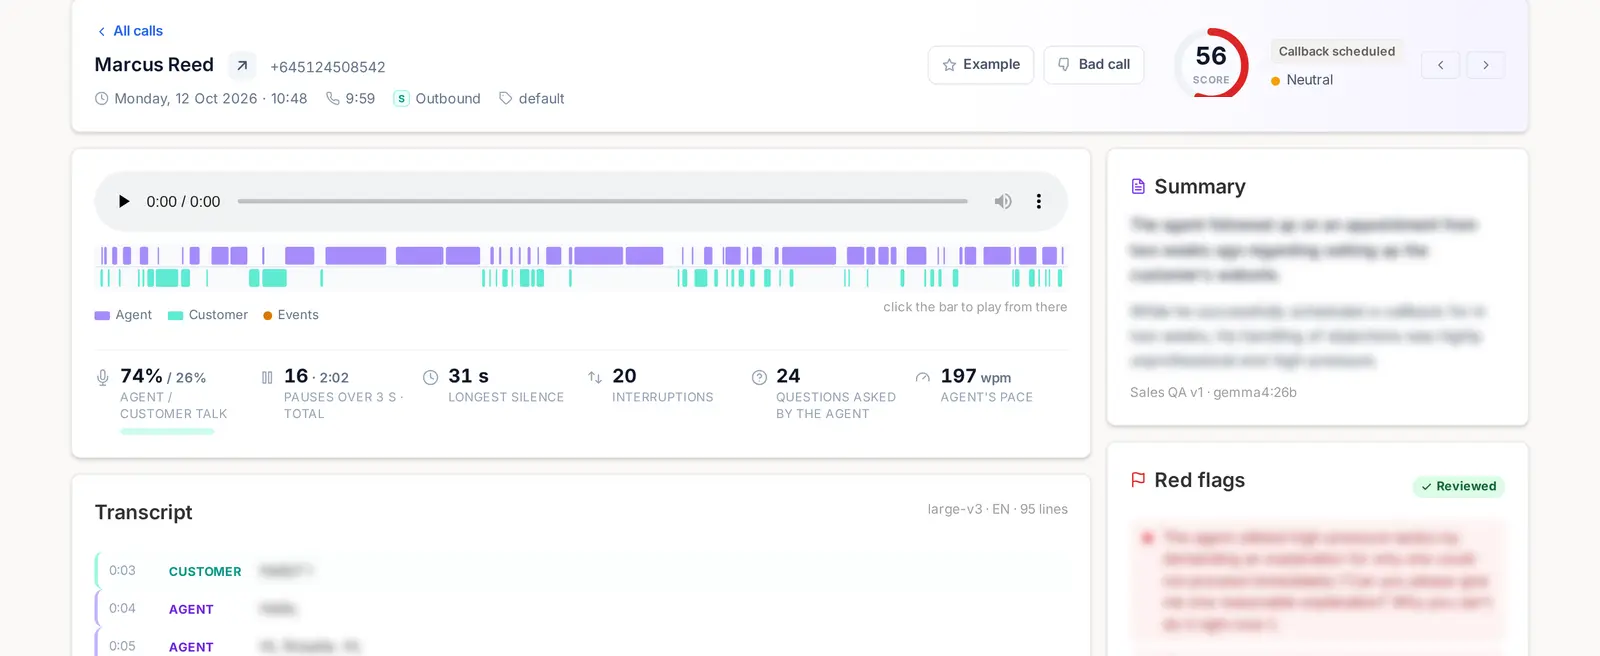Select transcript line at 0:03 CUSTOMER
This screenshot has height=656, width=1600.
[581, 571]
